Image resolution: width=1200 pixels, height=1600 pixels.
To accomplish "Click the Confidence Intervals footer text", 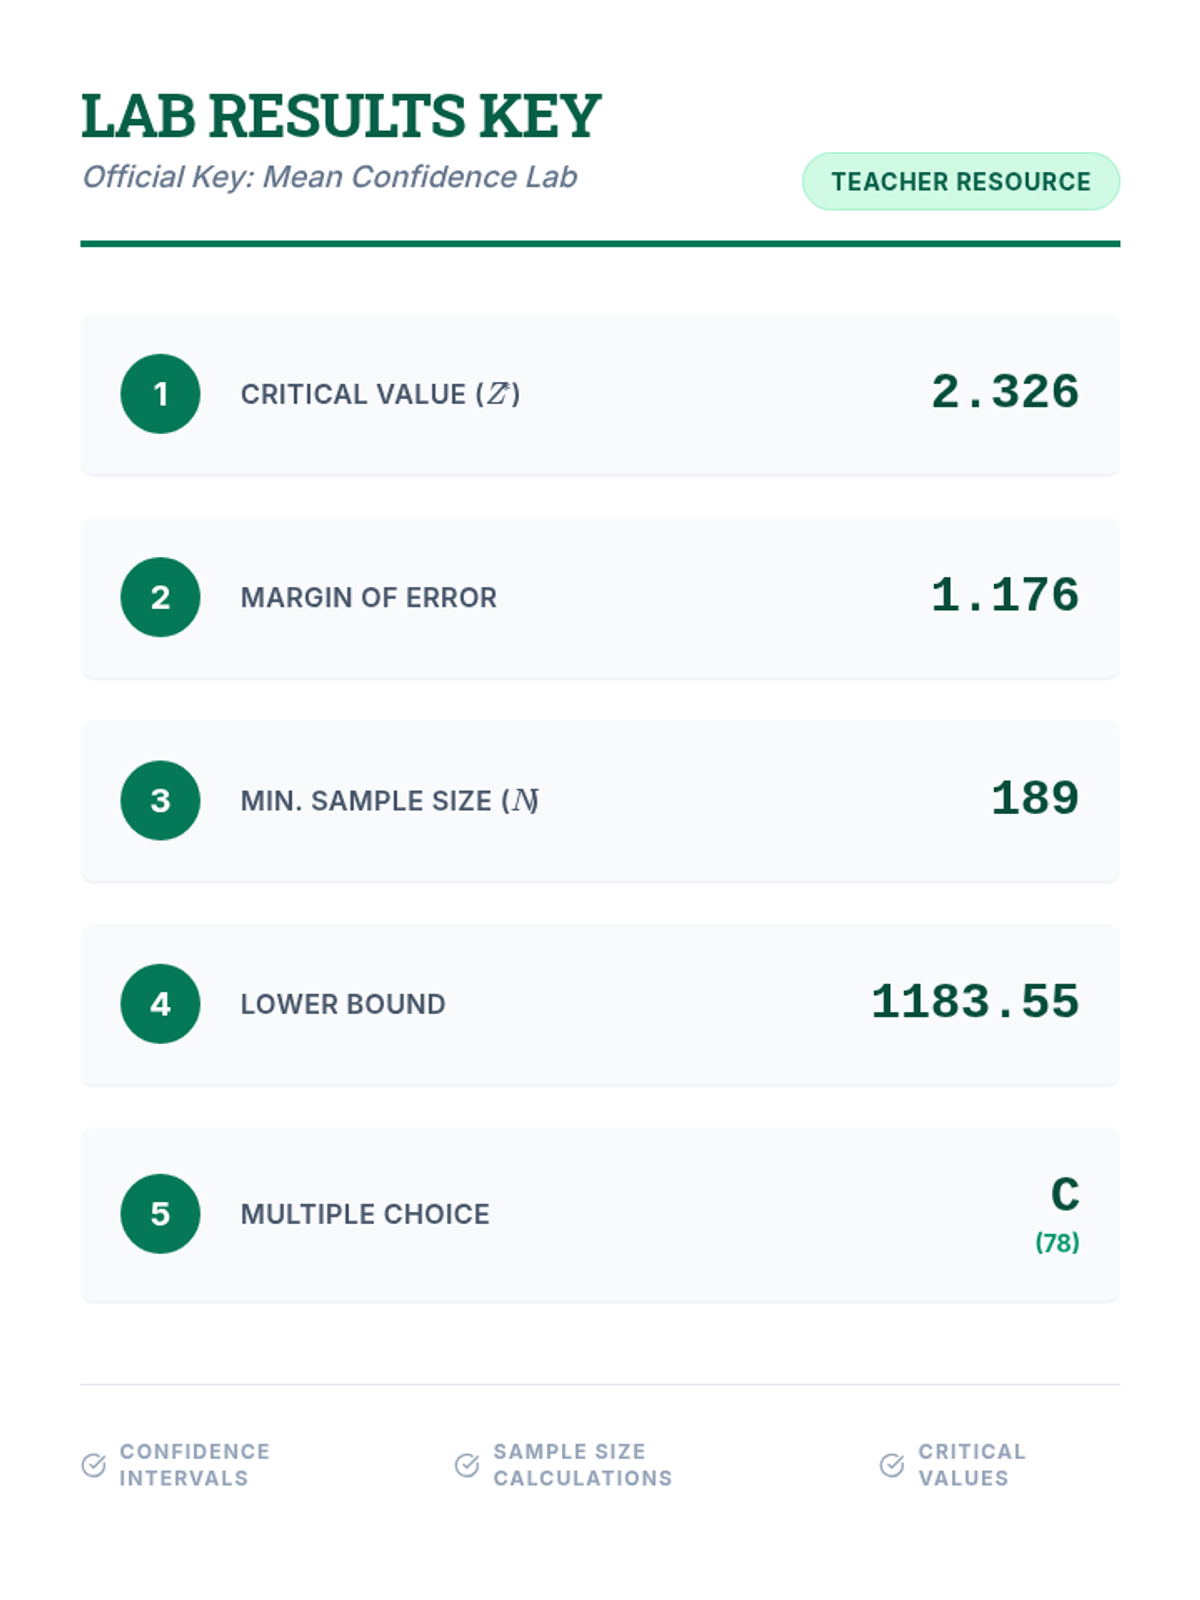I will click(x=195, y=1465).
